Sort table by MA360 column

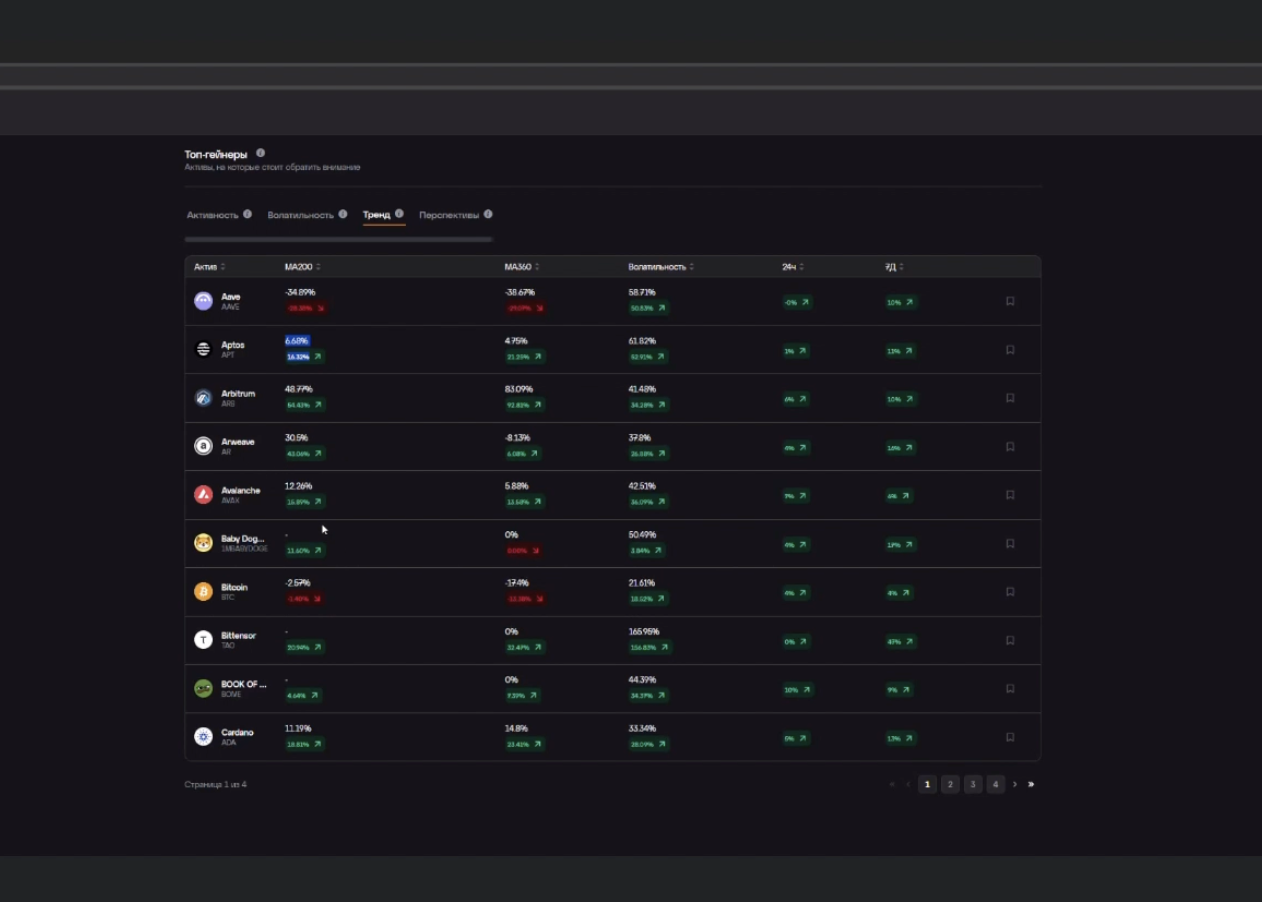tap(518, 267)
